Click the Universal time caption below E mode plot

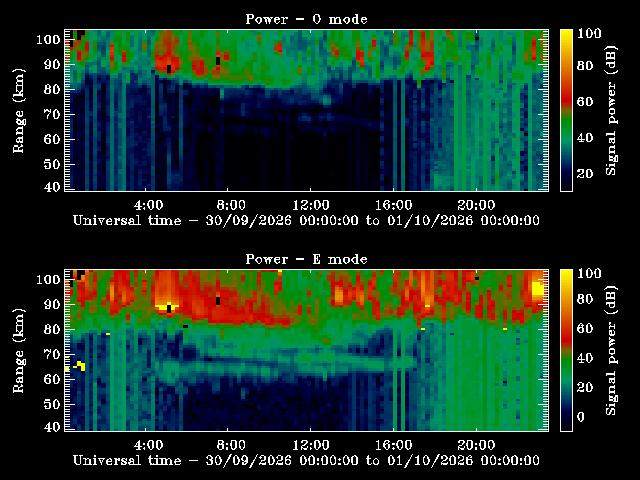click(306, 460)
